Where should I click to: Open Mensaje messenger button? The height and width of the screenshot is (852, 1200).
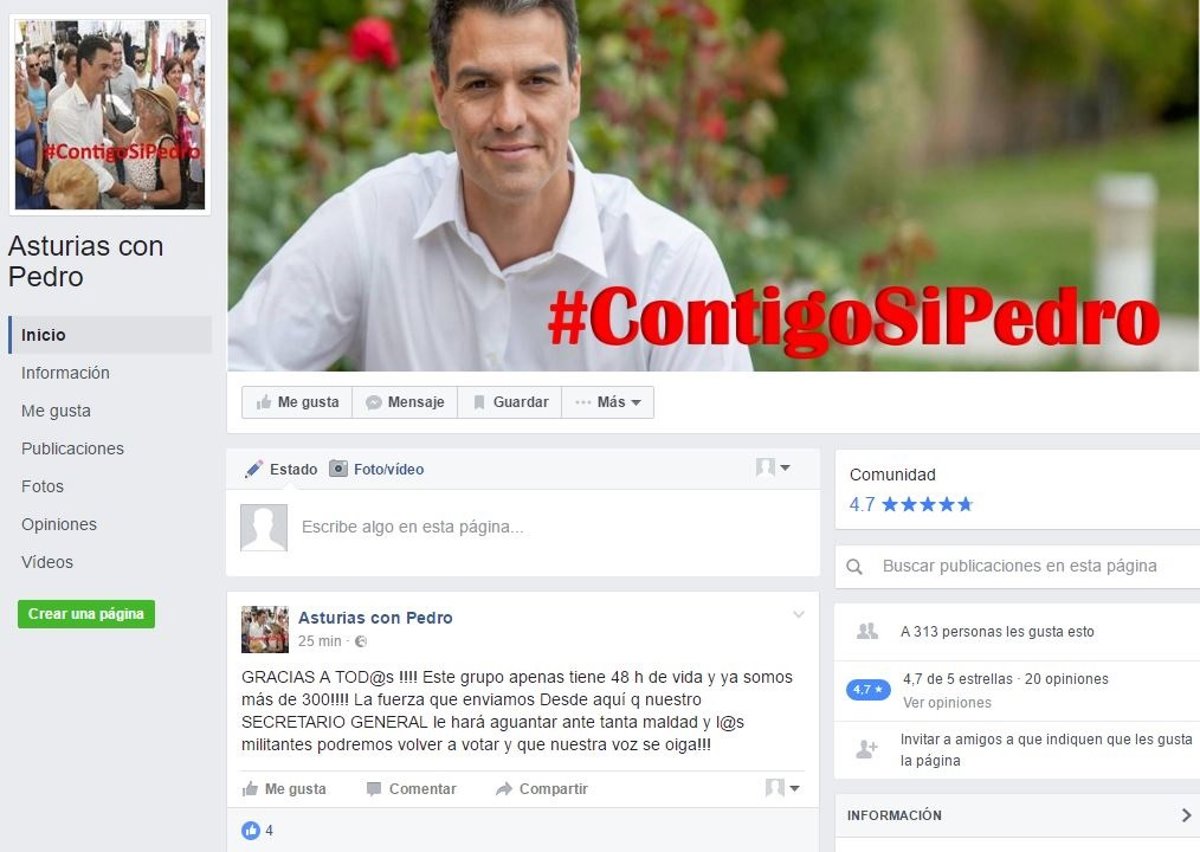(404, 402)
